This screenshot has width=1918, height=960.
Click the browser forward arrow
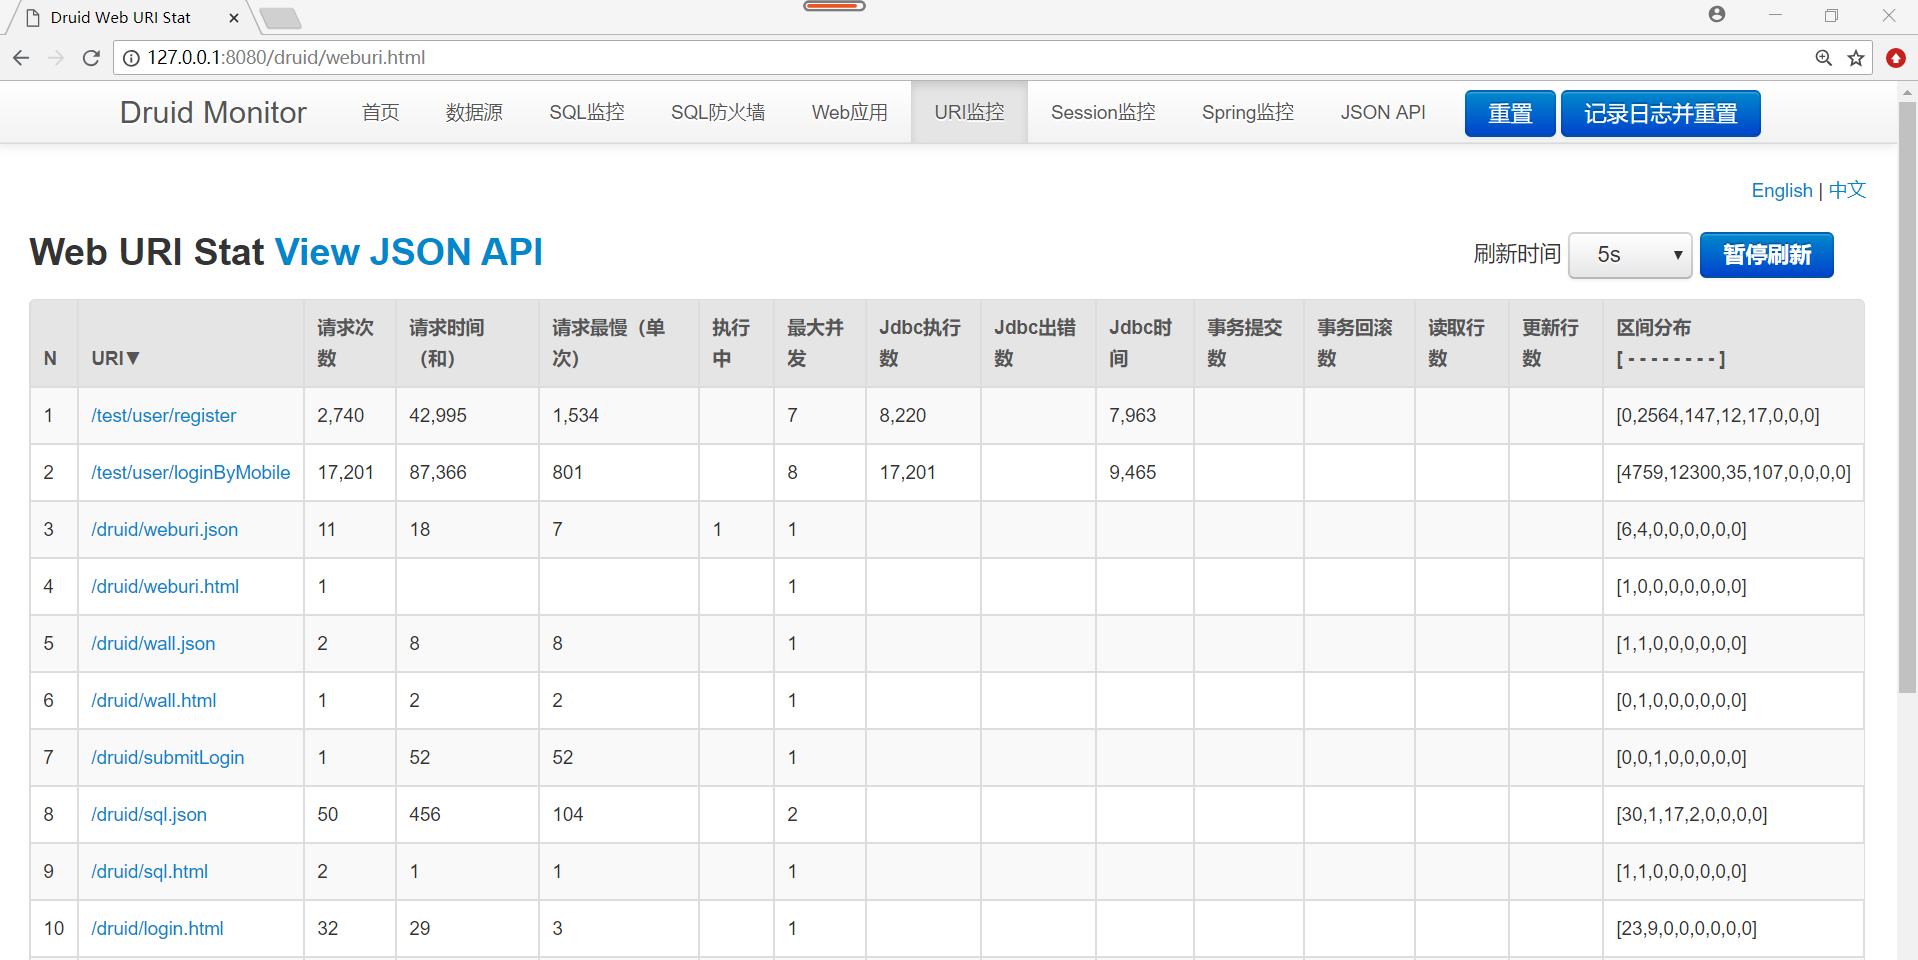pos(56,58)
